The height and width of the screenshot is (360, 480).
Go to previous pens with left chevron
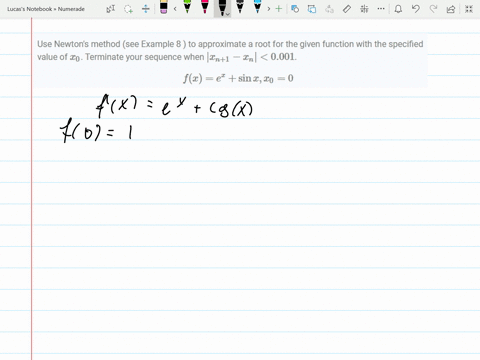point(175,9)
